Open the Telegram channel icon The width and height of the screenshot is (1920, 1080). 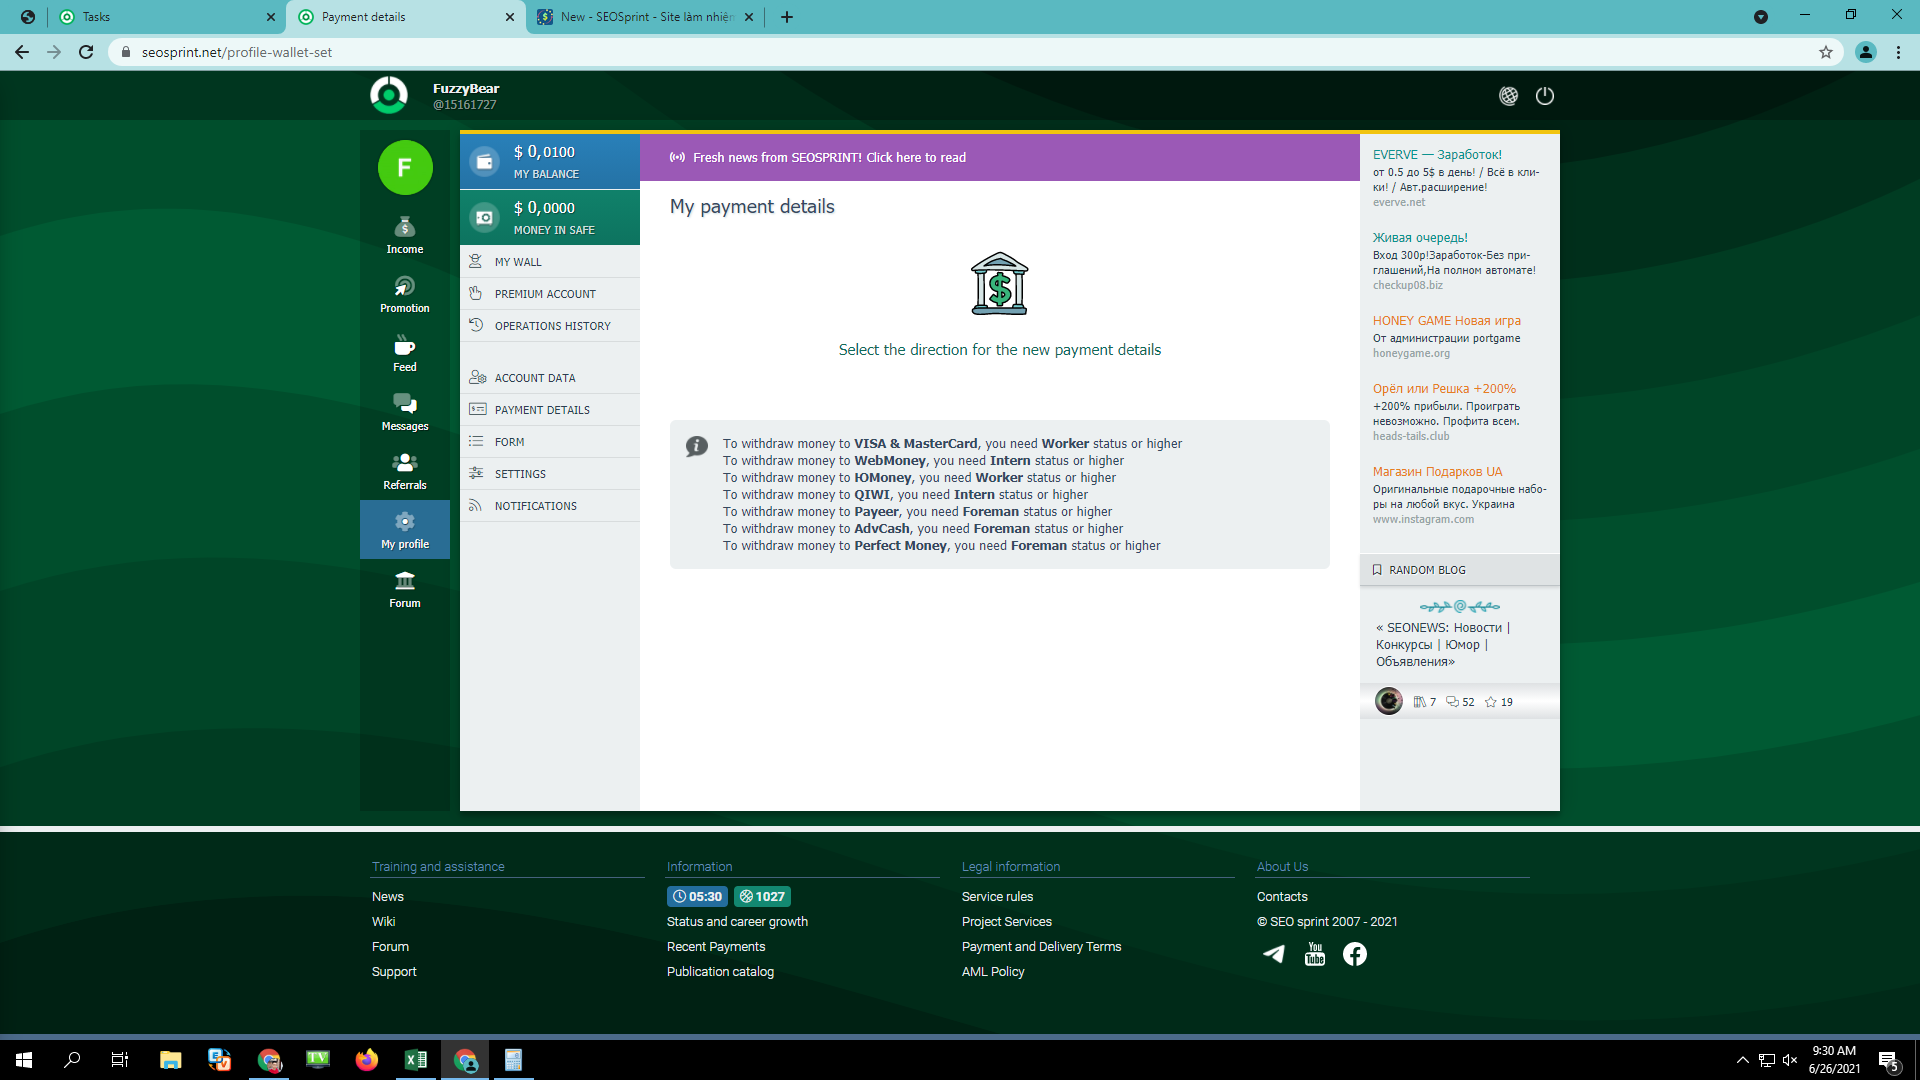1274,954
